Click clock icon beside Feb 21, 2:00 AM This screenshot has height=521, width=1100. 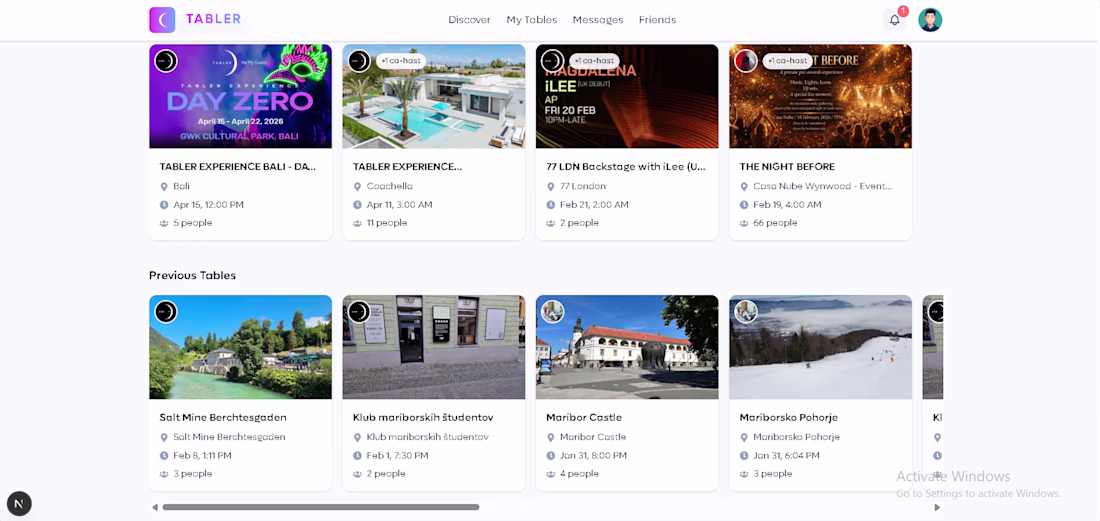[551, 205]
